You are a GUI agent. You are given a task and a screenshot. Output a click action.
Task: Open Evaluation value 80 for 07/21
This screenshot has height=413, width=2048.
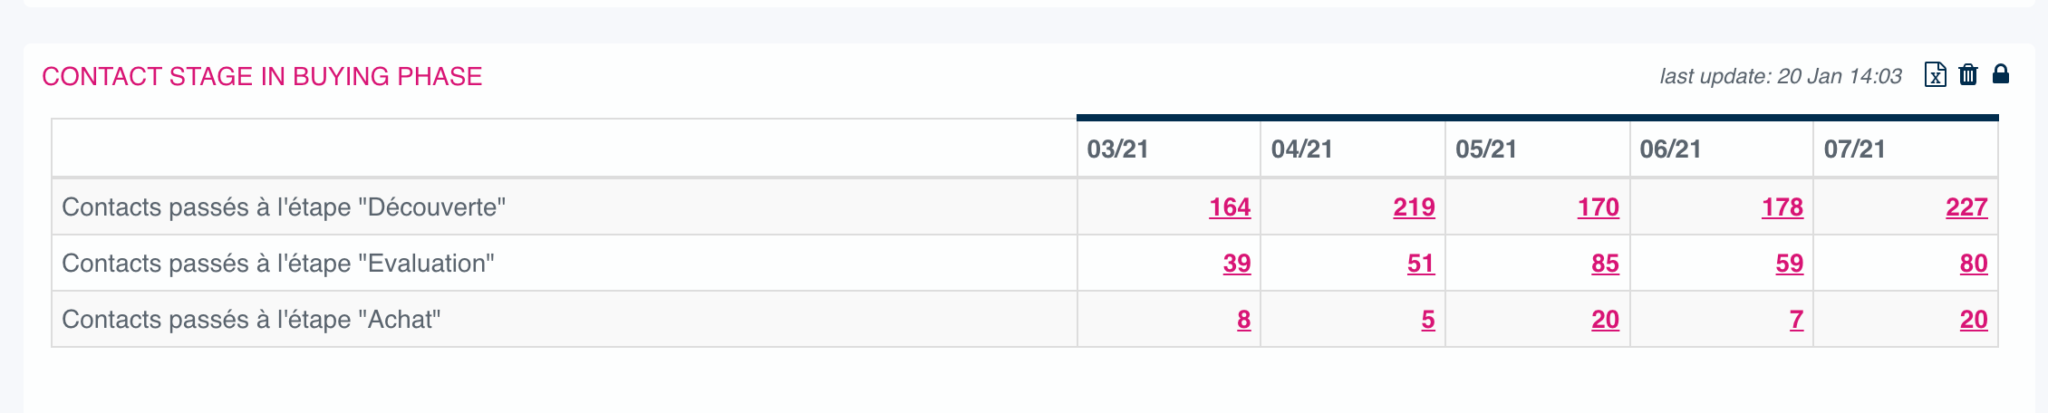point(1973,263)
